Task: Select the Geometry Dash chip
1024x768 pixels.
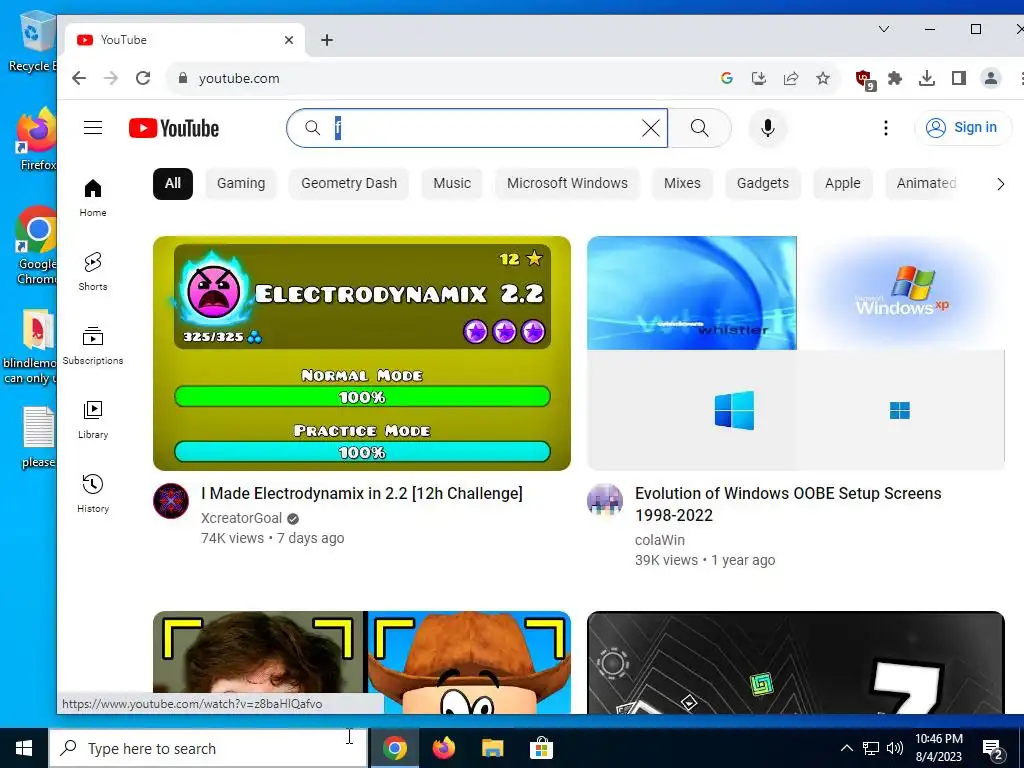Action: 349,184
